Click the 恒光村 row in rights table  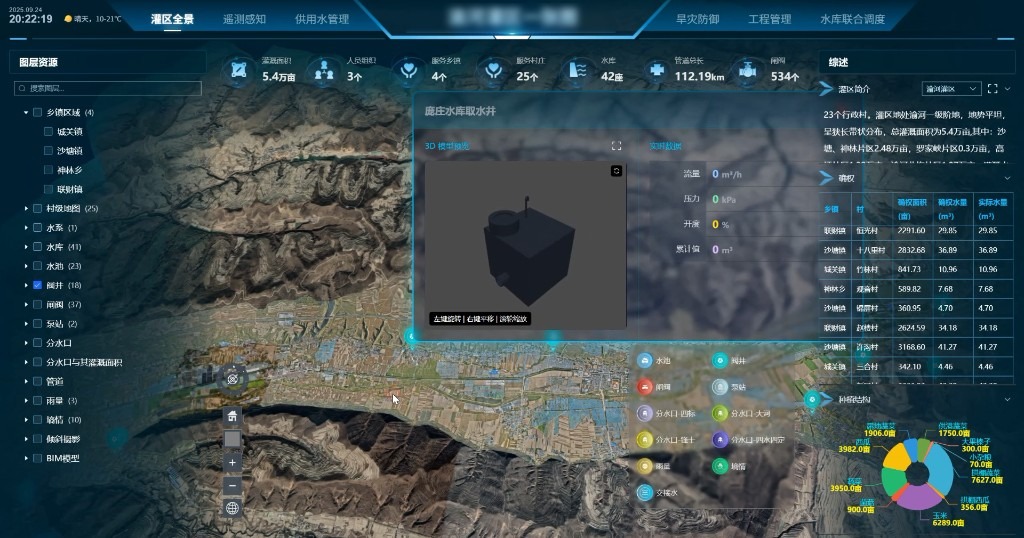tap(918, 230)
